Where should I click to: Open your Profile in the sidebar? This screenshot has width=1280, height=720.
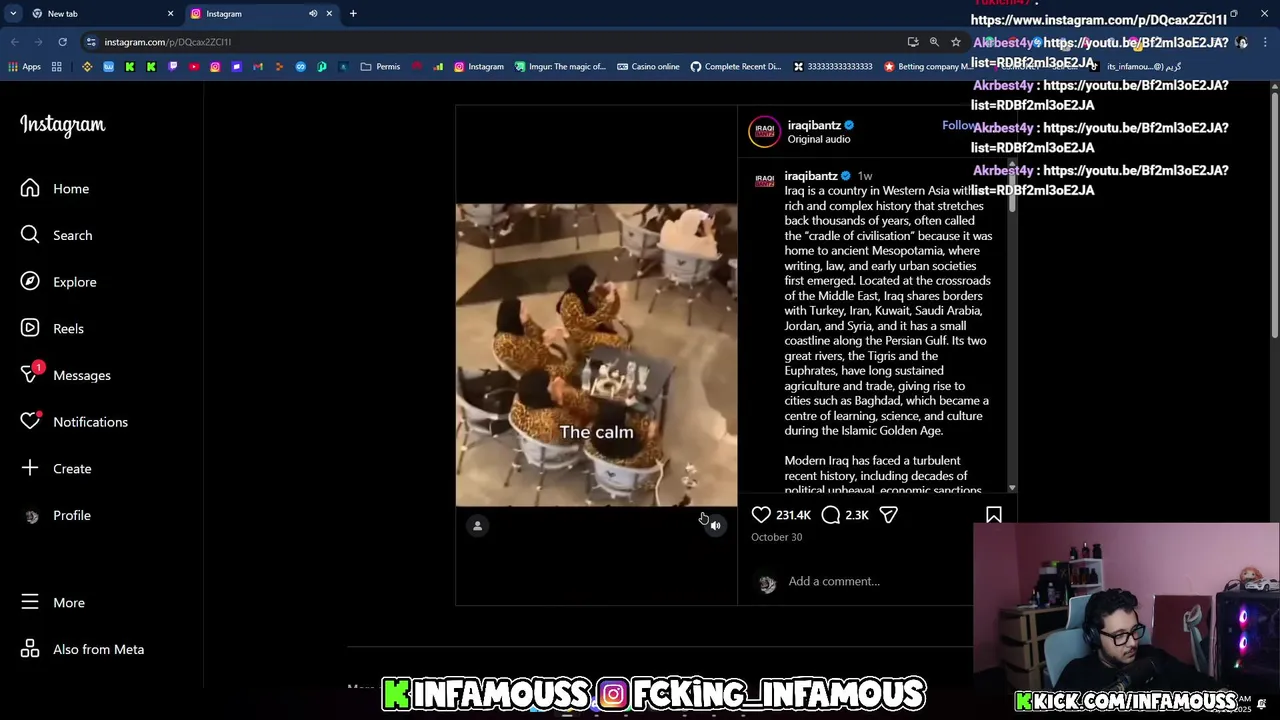(x=56, y=515)
